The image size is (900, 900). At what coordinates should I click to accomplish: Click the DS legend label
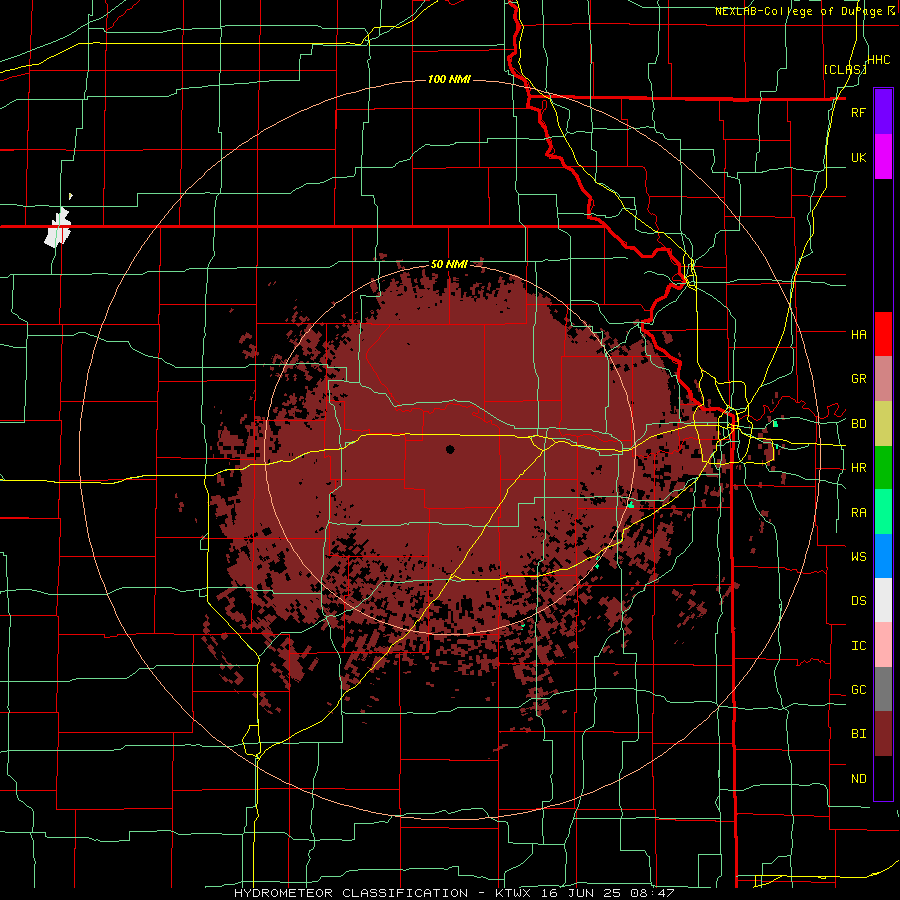point(858,601)
